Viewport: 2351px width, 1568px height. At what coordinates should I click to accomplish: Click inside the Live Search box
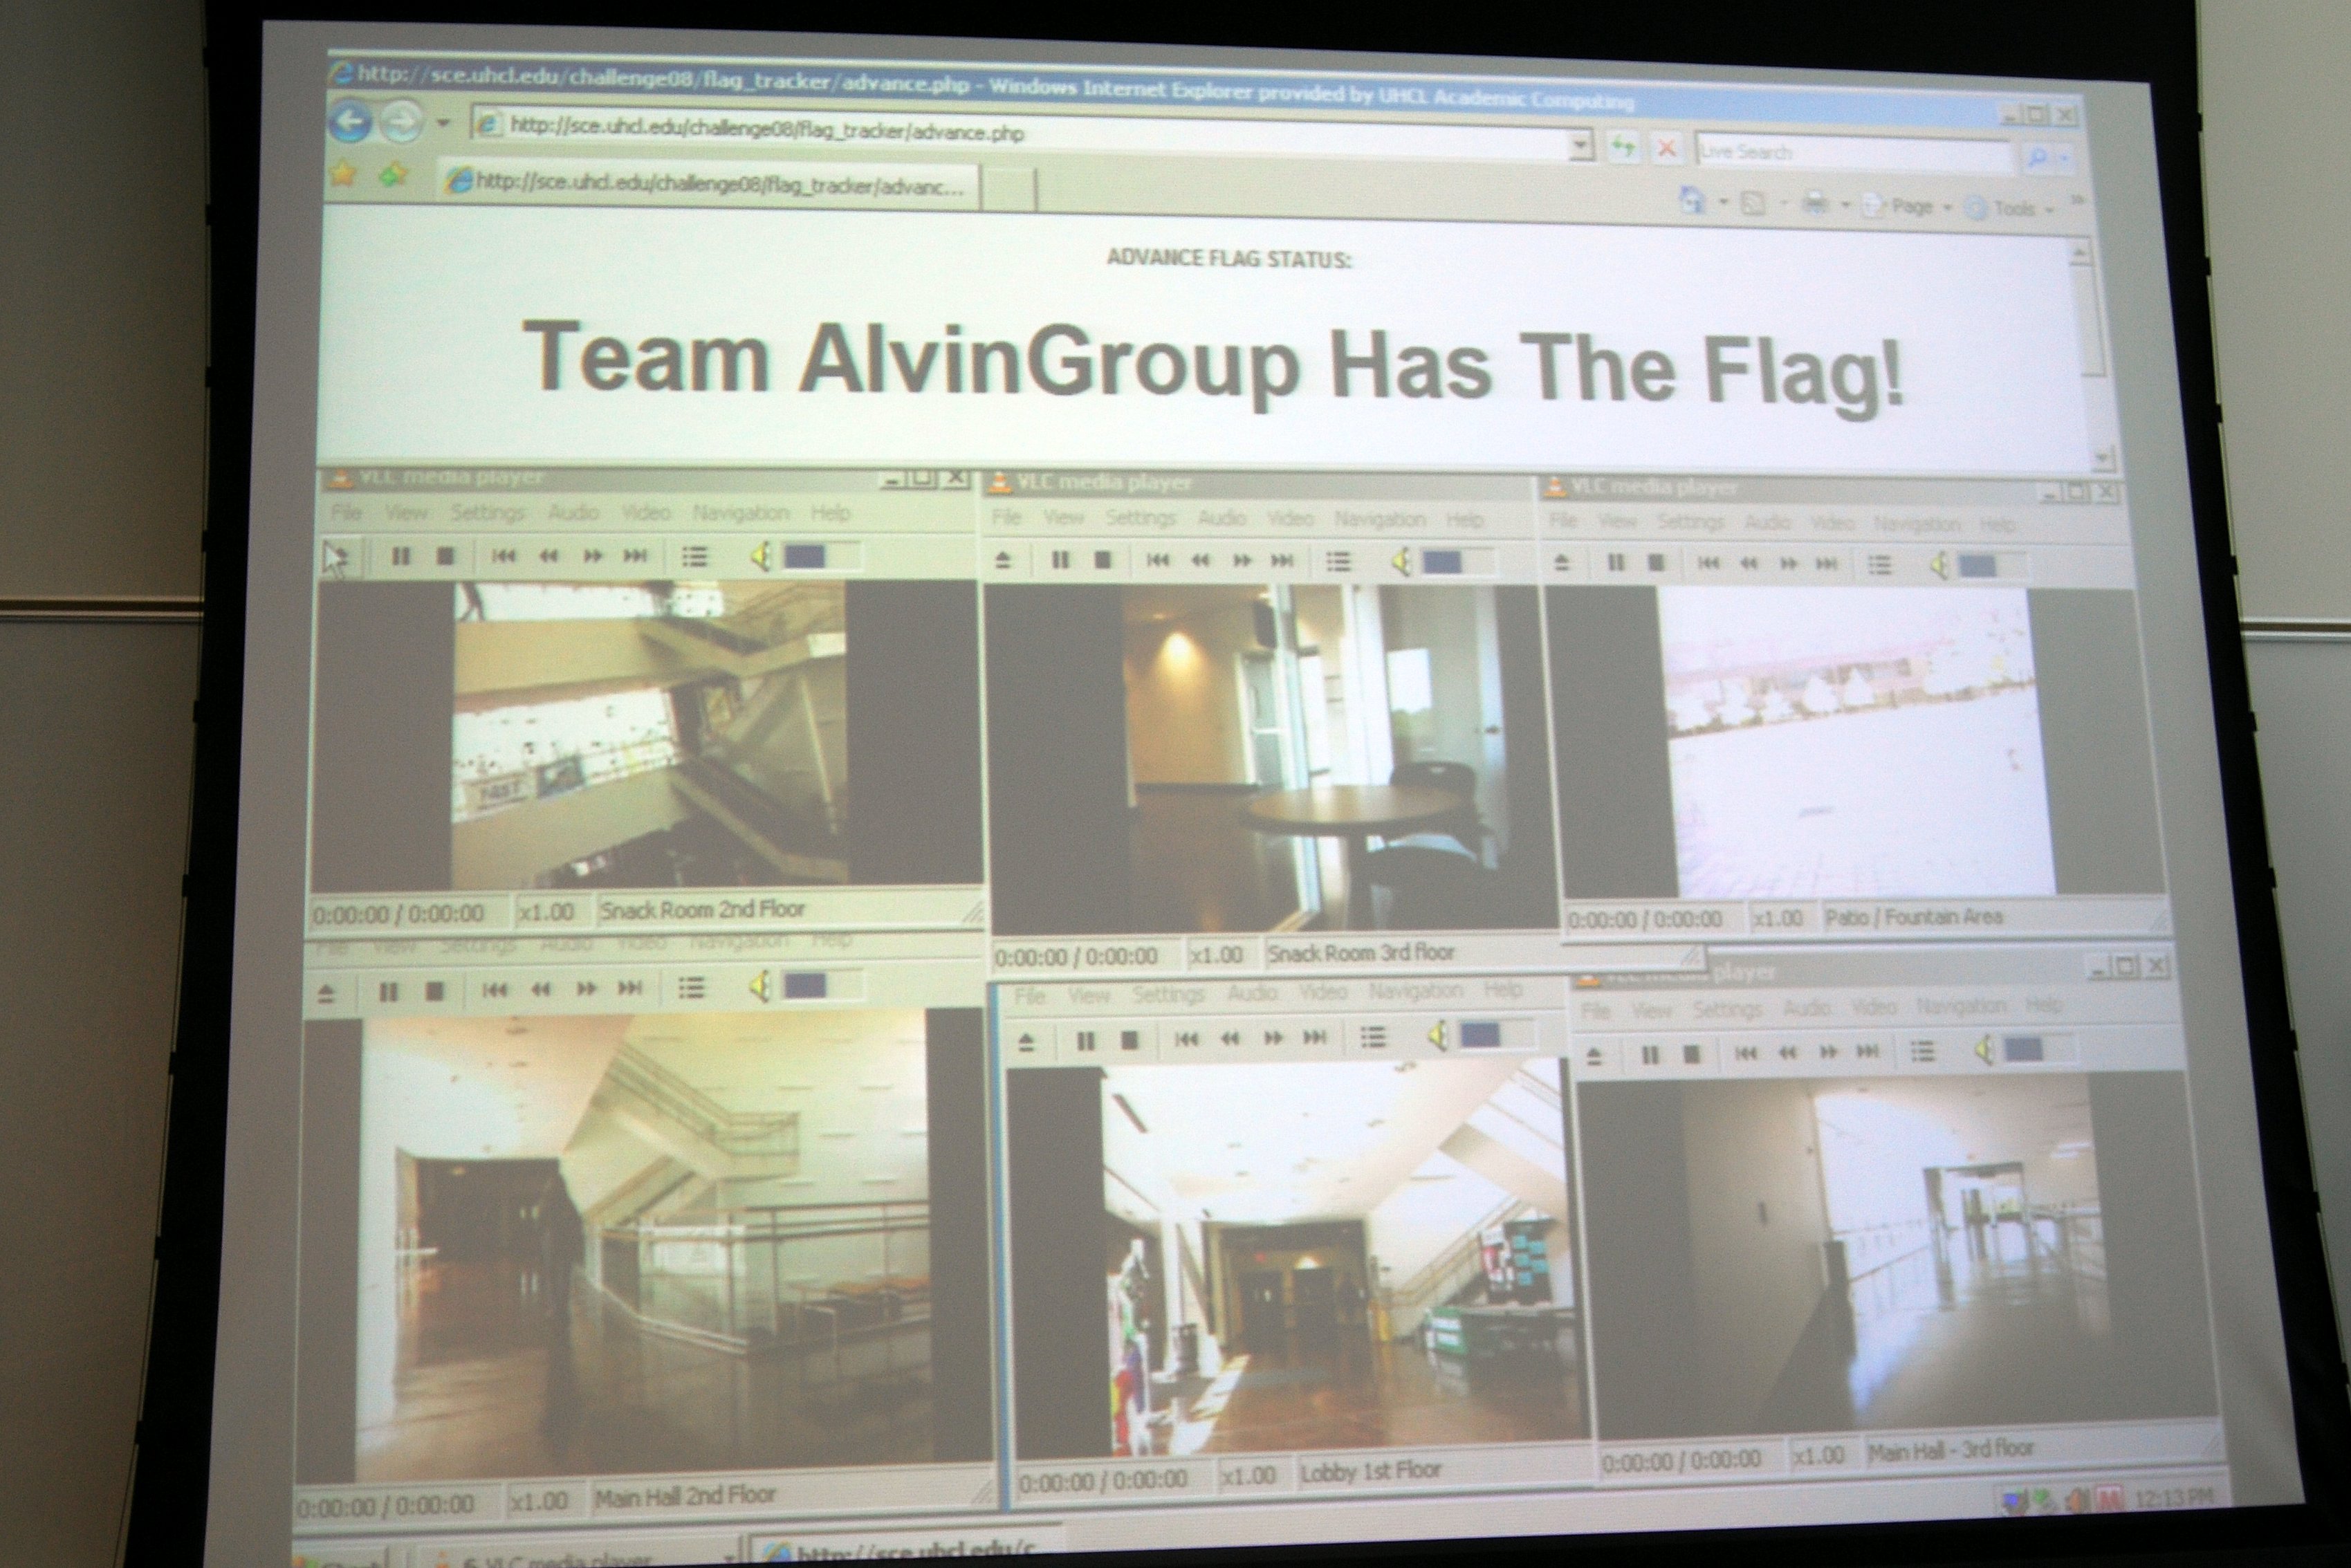click(1852, 153)
